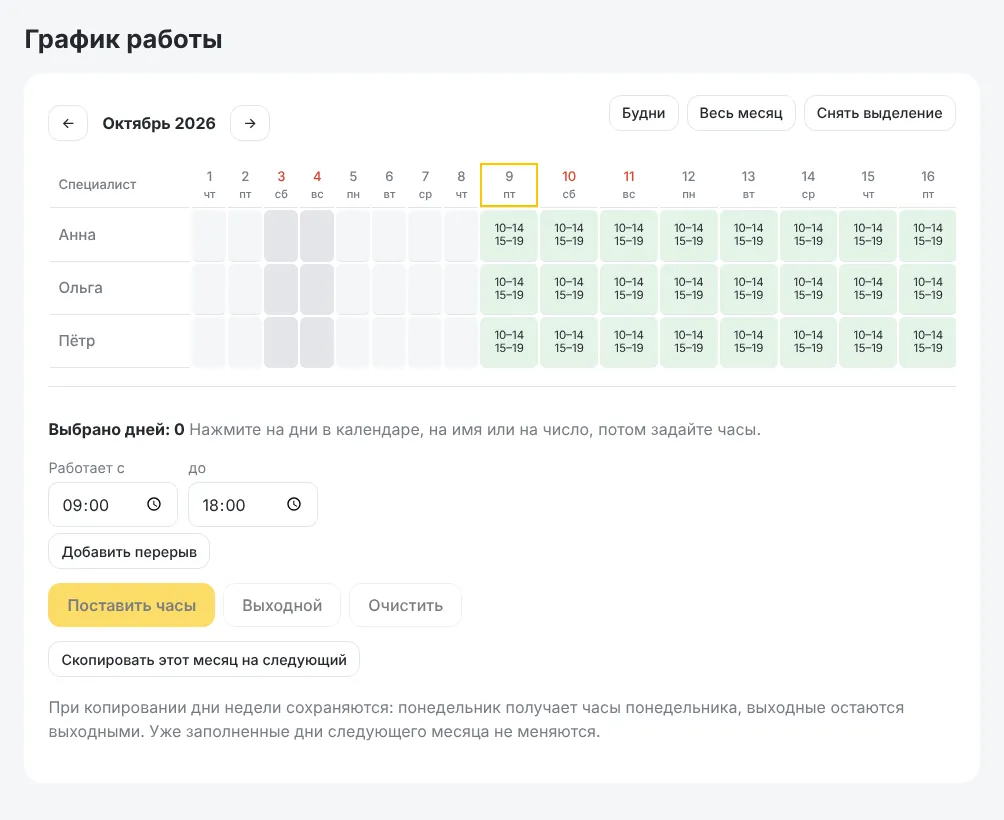Screen dimensions: 1004x820
Task: Click 'Снять выделение' to clear selection
Action: coord(879,113)
